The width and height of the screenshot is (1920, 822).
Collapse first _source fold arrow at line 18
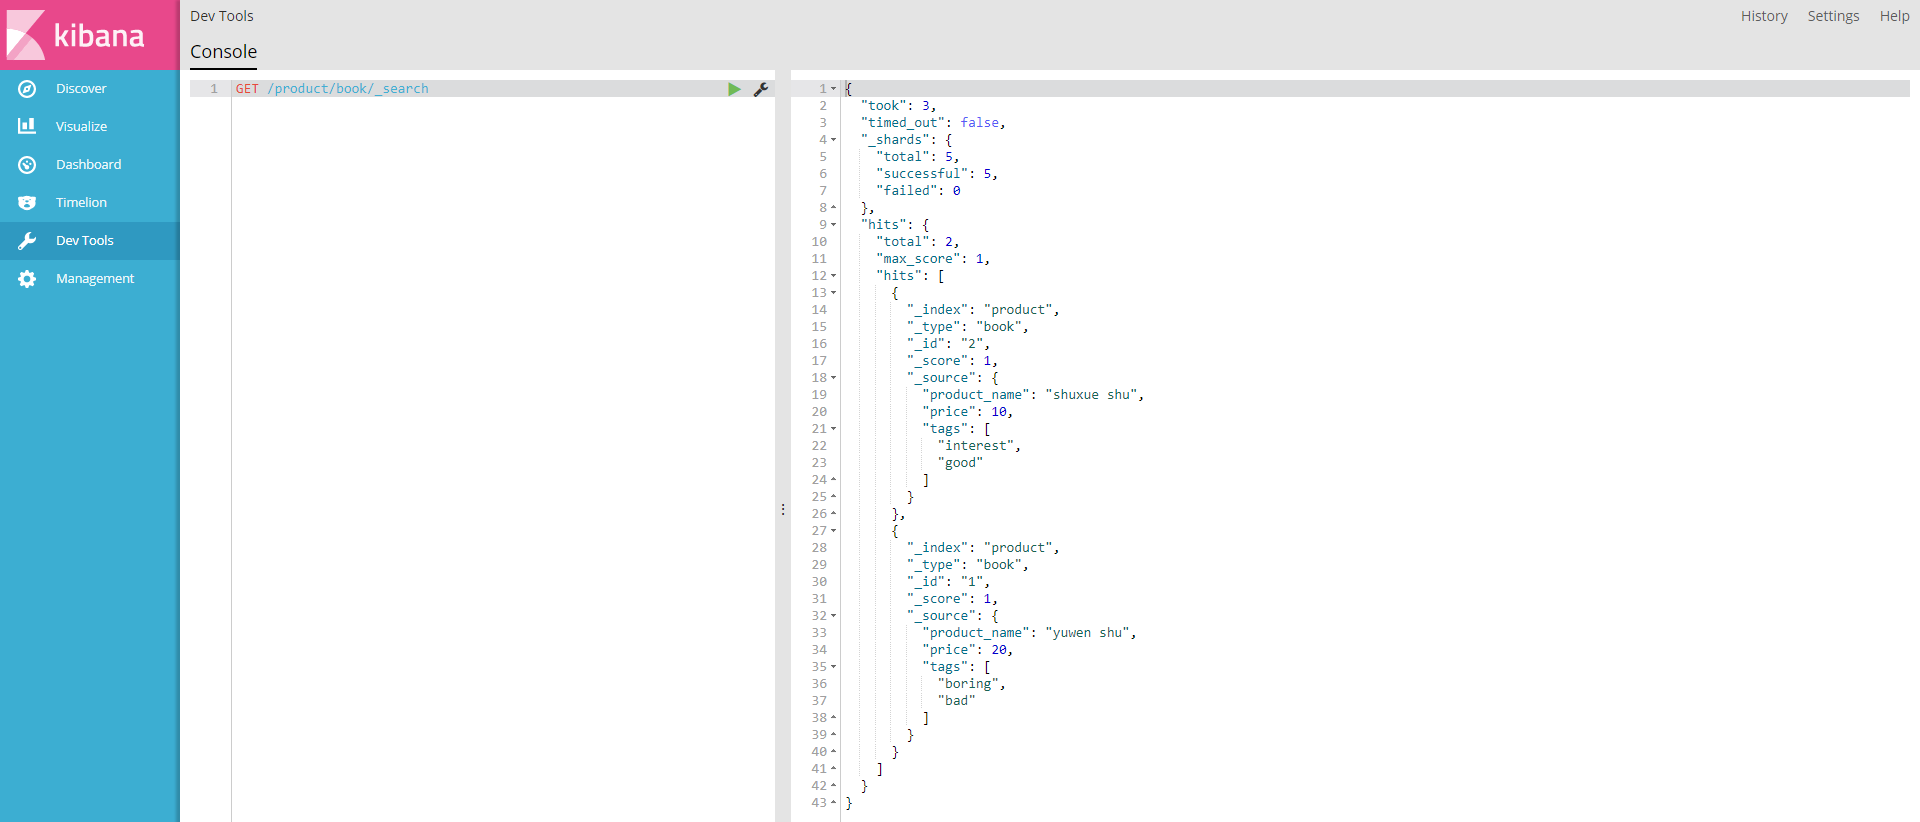tap(834, 378)
